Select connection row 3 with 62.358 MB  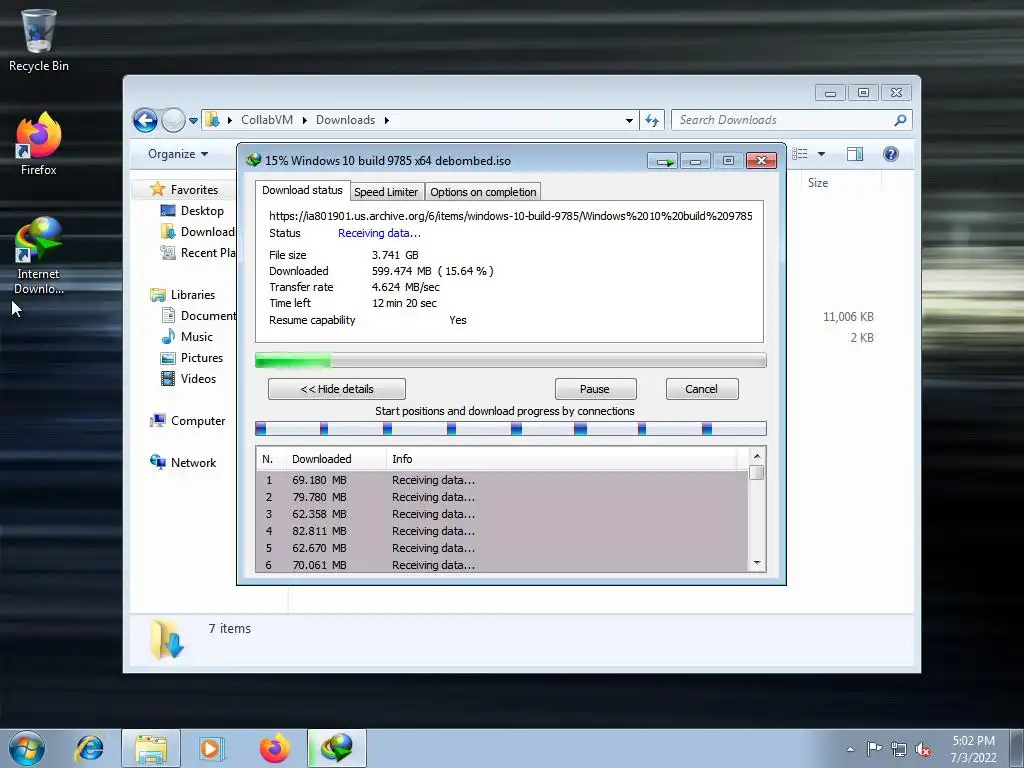(x=502, y=514)
